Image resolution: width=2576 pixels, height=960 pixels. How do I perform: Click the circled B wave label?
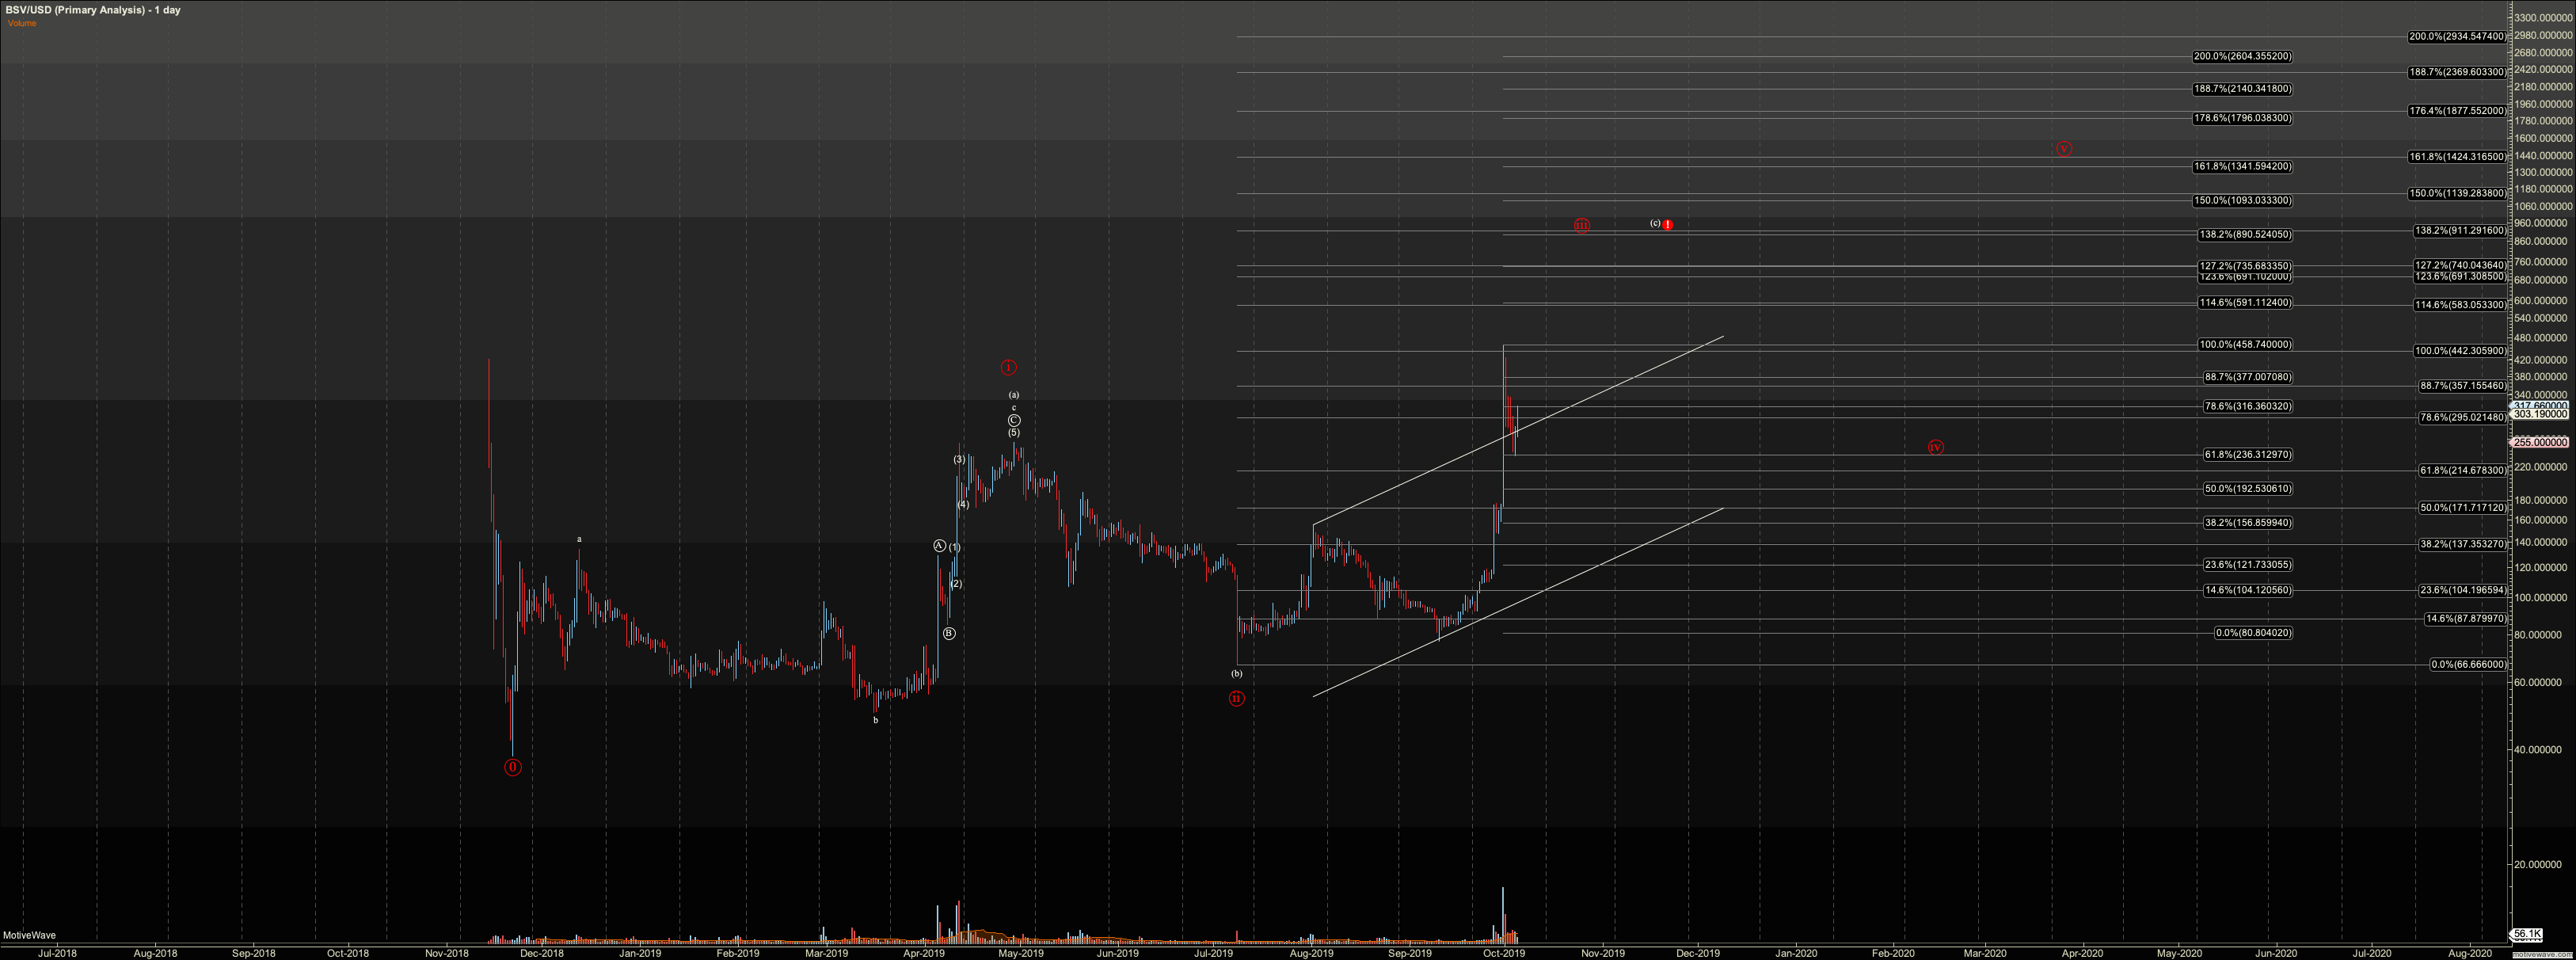949,633
